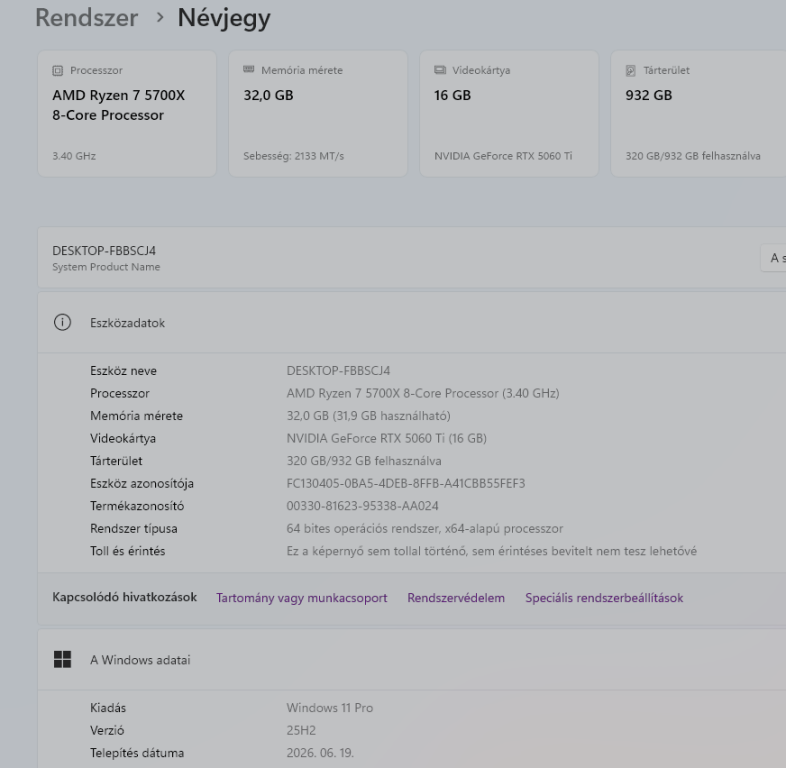
Task: Select the Névjegy page title
Action: click(224, 19)
